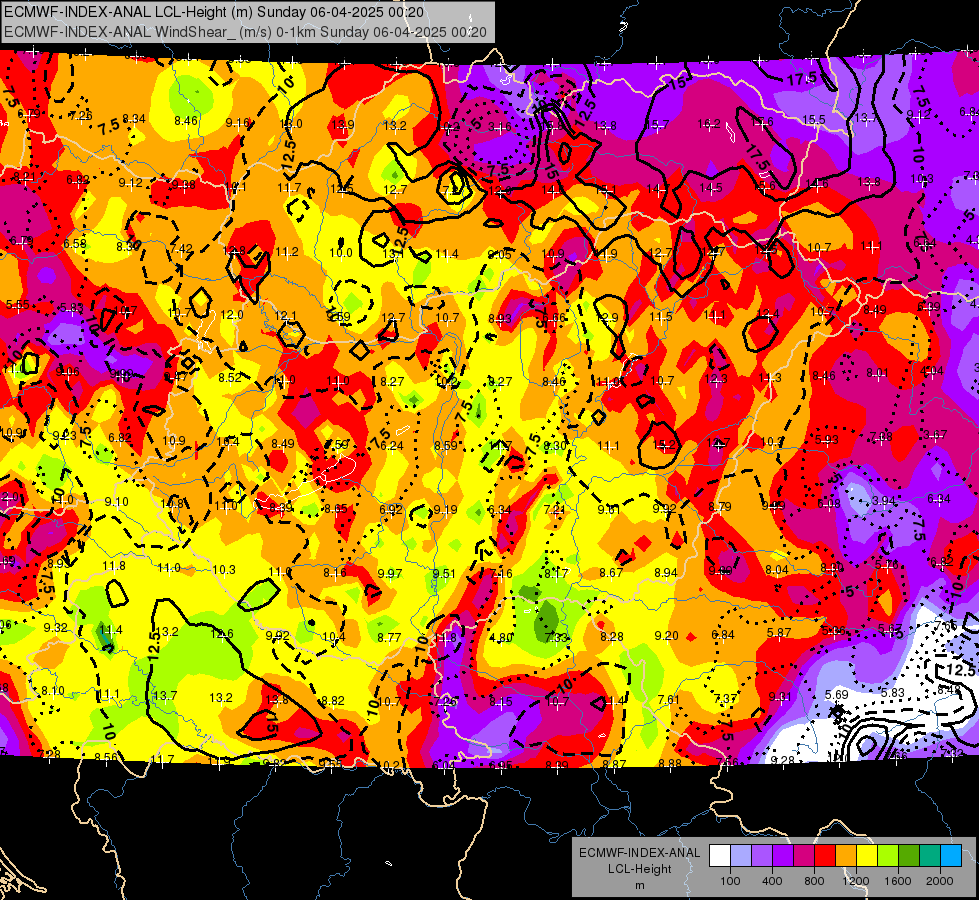The width and height of the screenshot is (979, 900).
Task: Click the dark green legend swatch right of 1600
Action: point(908,855)
